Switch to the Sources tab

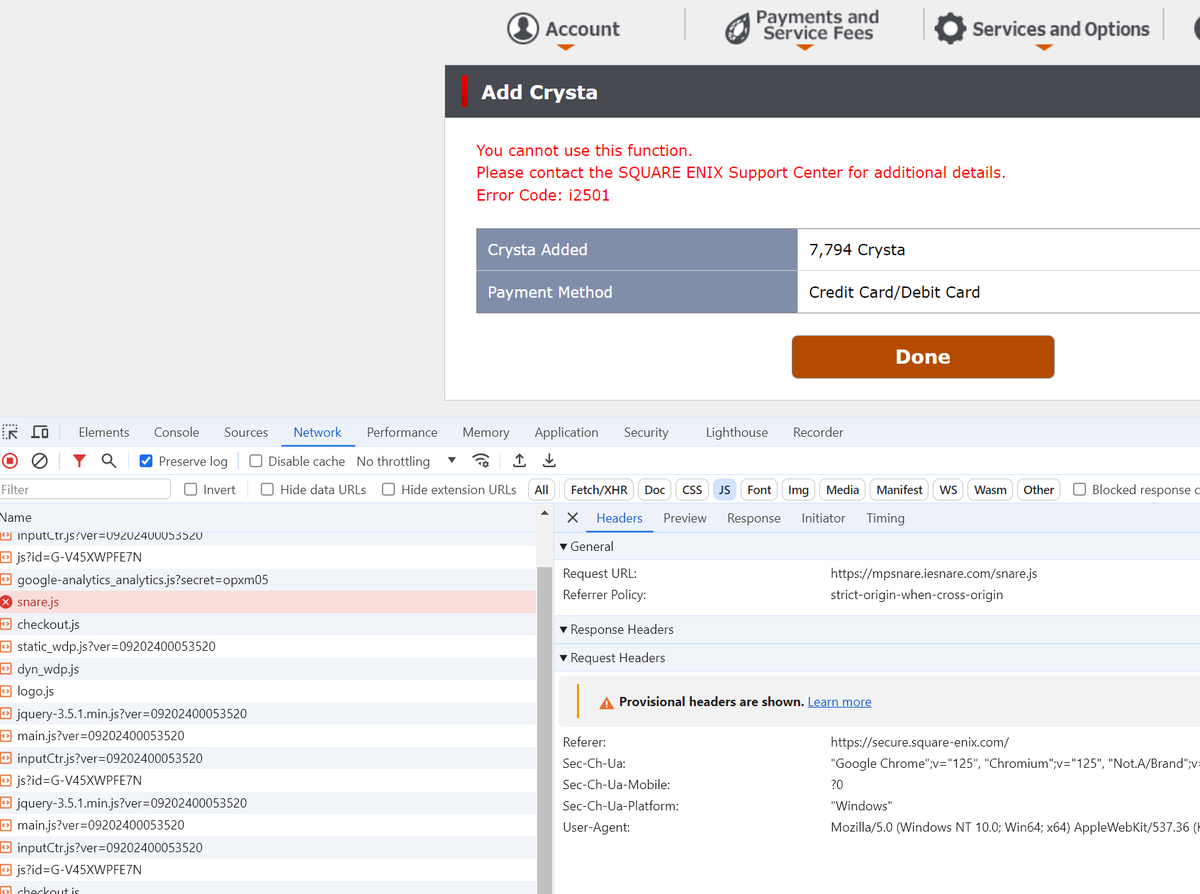coord(246,432)
